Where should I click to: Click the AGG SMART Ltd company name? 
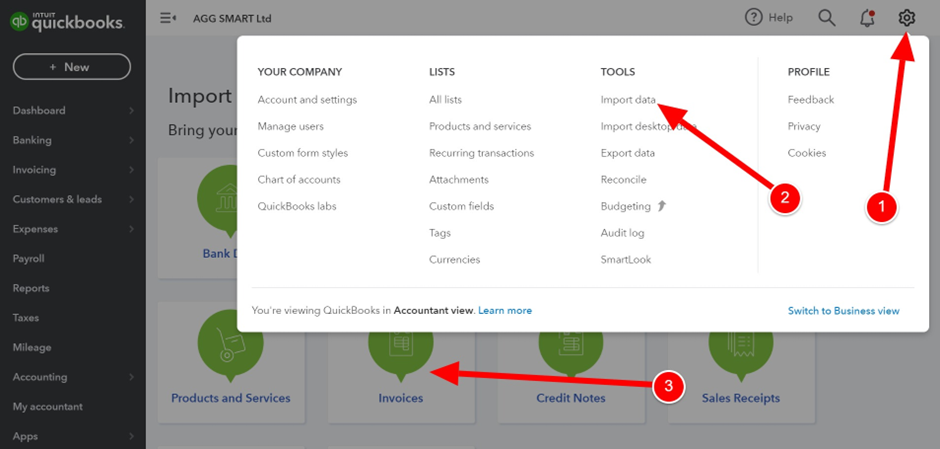232,19
